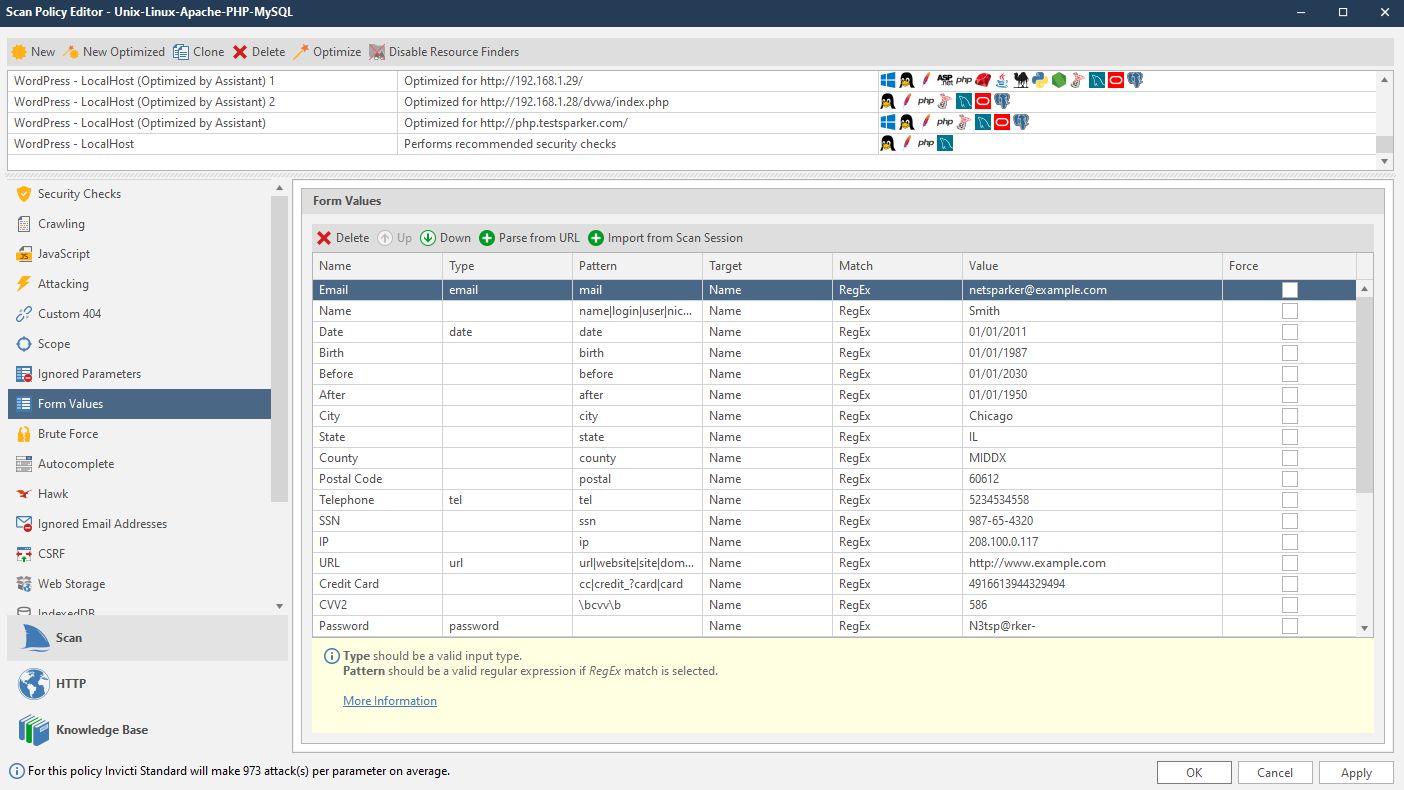1404x790 pixels.
Task: Click the Type column header
Action: click(x=507, y=266)
